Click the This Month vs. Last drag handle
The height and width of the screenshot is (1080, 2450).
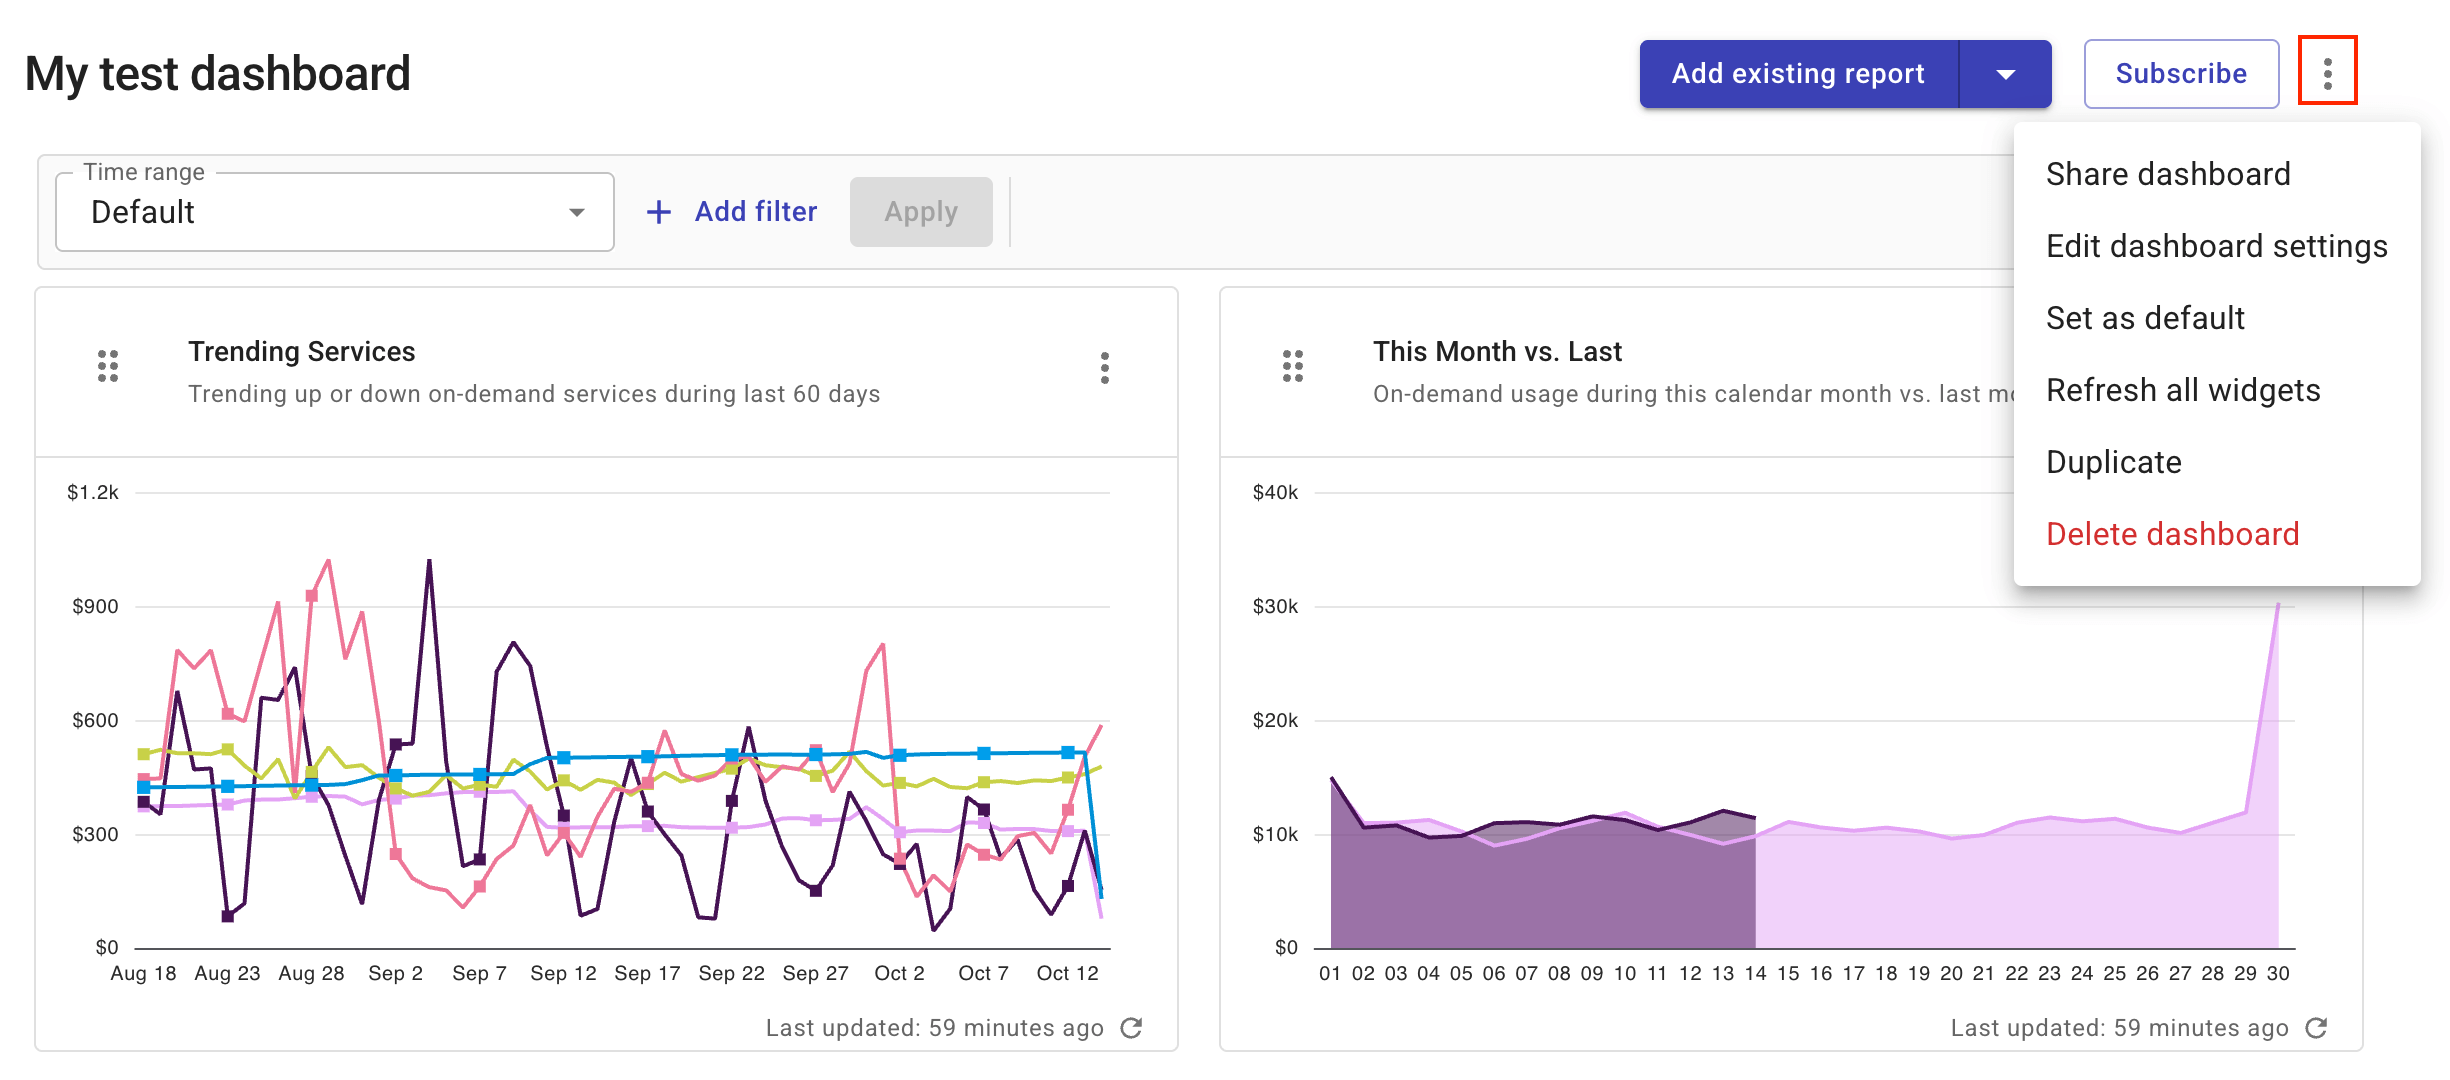tap(1292, 367)
